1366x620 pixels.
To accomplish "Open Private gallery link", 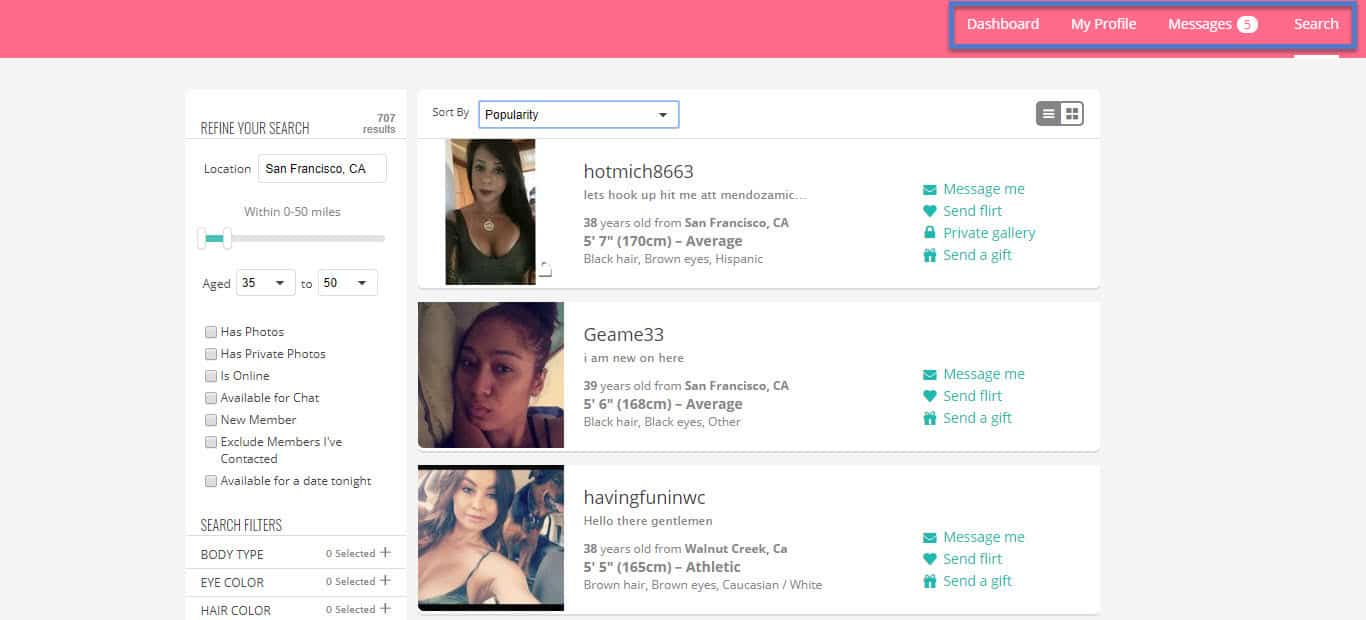I will pos(989,233).
